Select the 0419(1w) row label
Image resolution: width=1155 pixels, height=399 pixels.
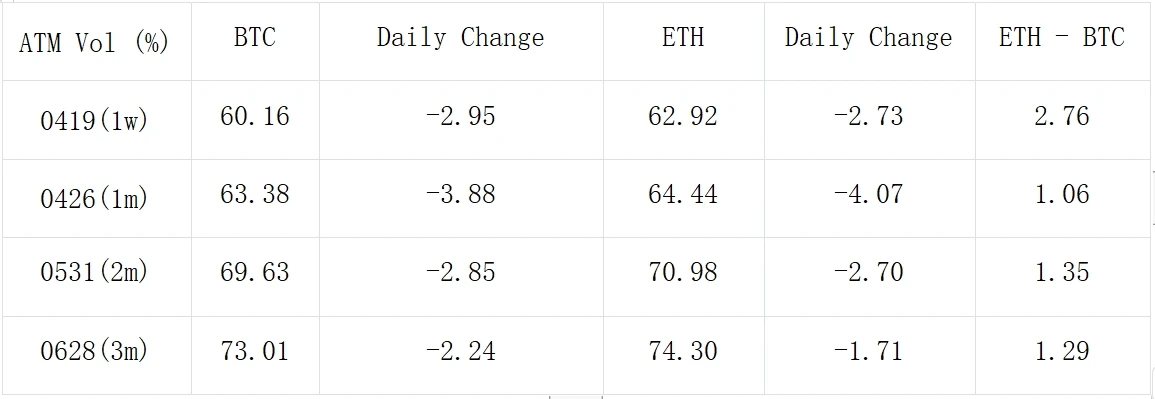pyautogui.click(x=95, y=120)
